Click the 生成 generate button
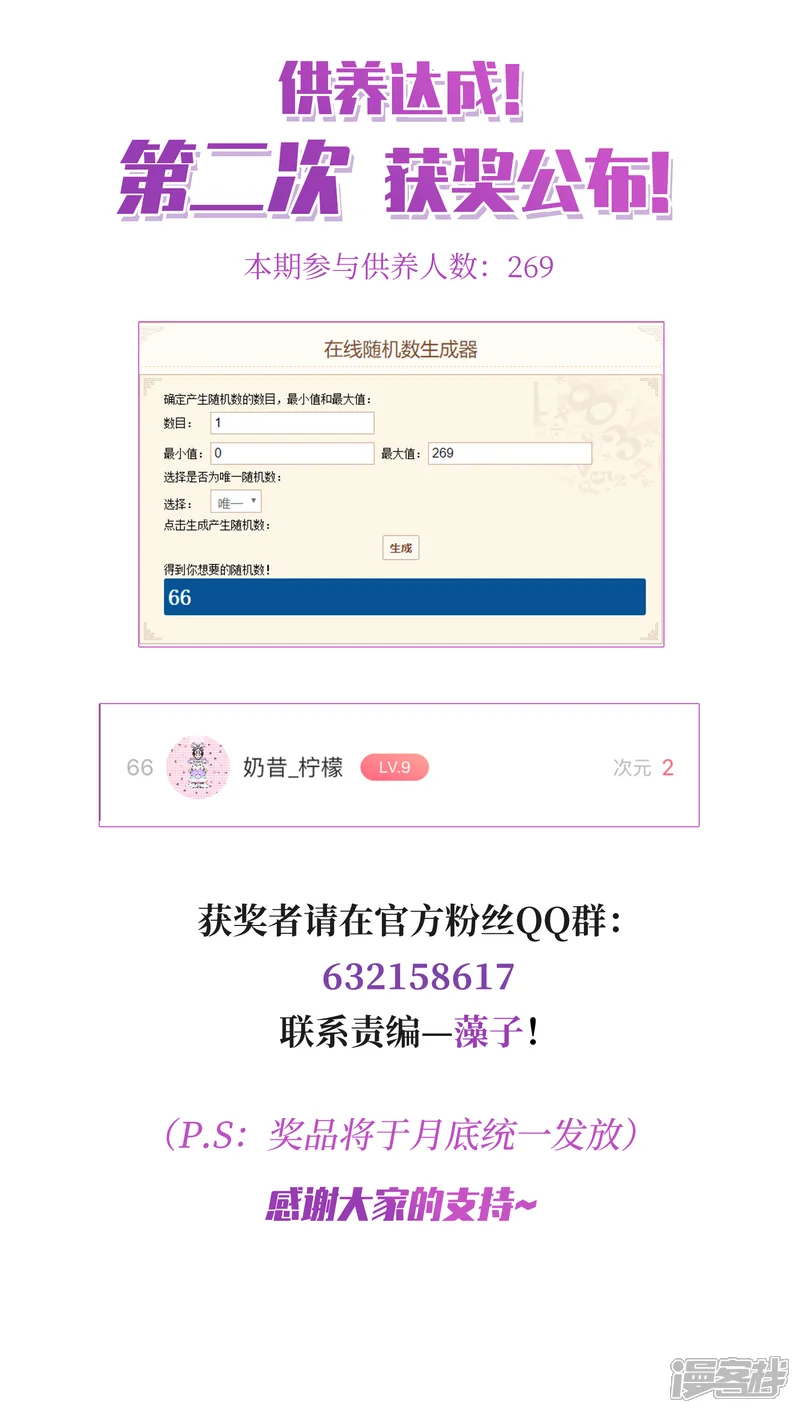The image size is (800, 1413). coord(400,548)
